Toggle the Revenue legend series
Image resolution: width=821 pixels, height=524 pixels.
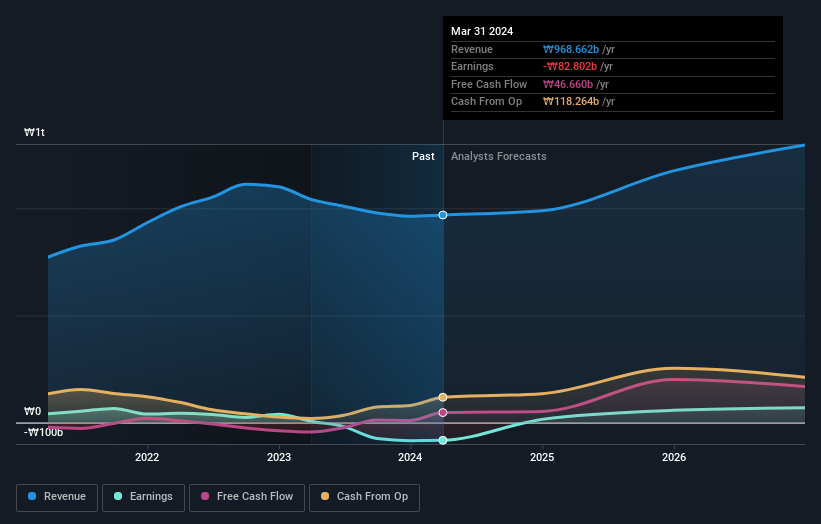tap(57, 497)
